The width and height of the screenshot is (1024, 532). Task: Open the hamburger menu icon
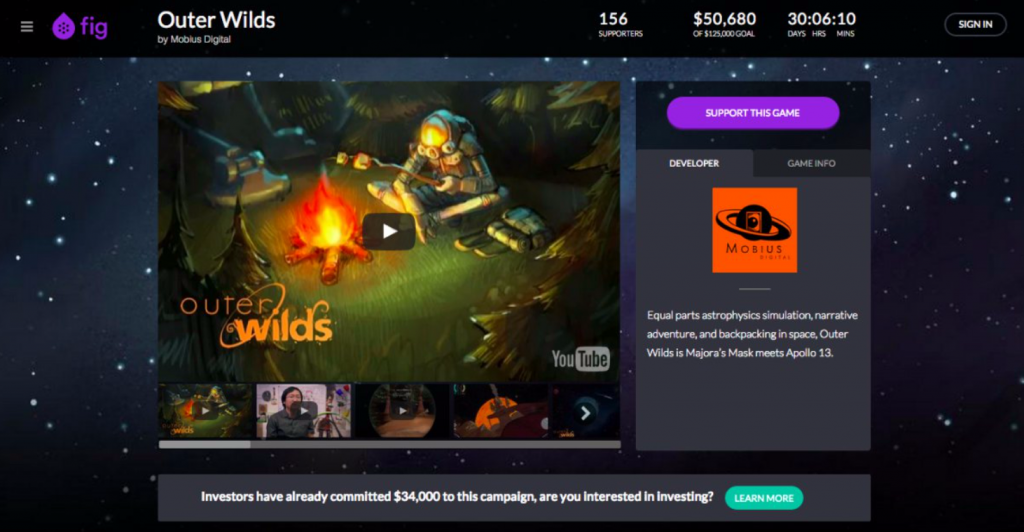click(27, 27)
